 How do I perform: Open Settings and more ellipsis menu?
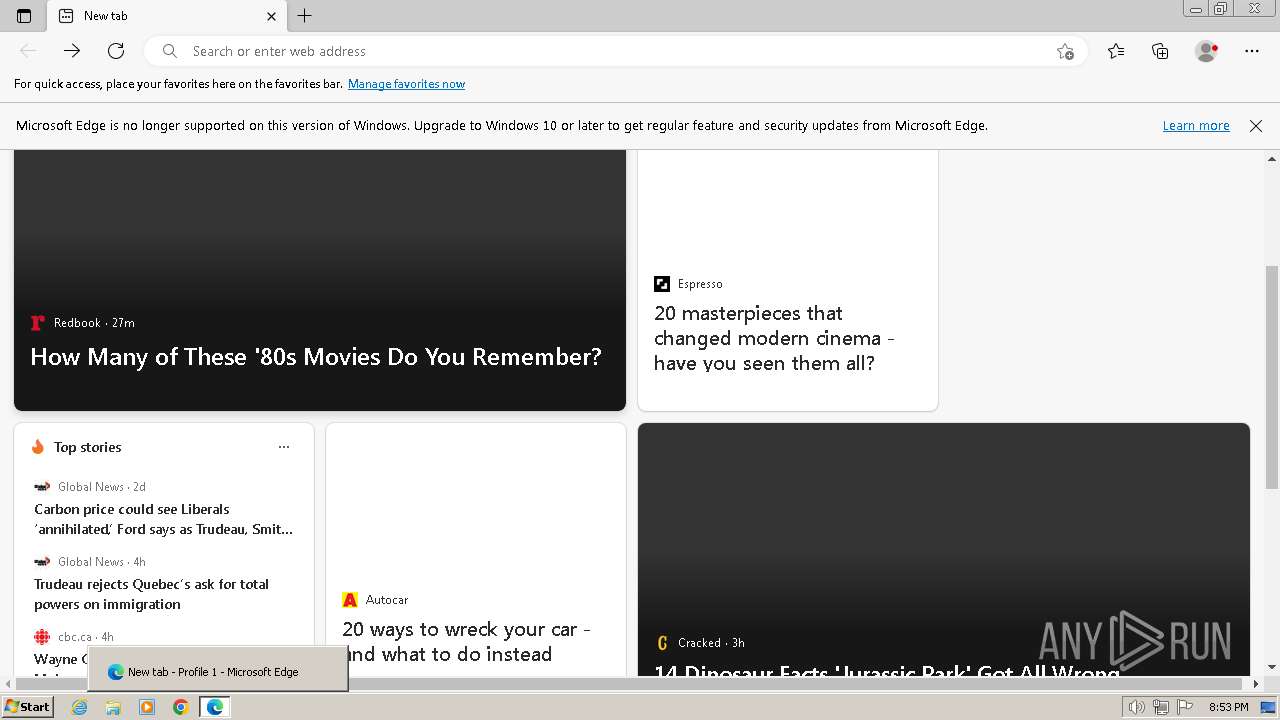(x=1252, y=51)
